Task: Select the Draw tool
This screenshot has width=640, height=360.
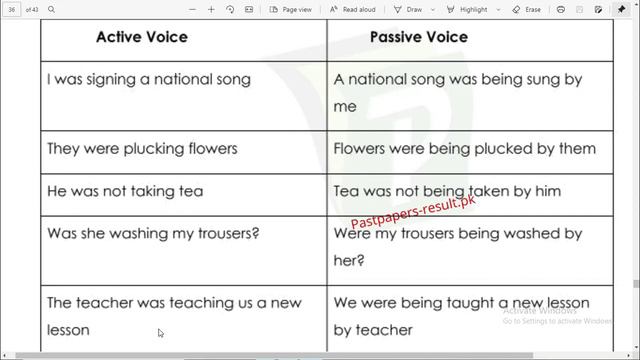Action: (x=408, y=9)
